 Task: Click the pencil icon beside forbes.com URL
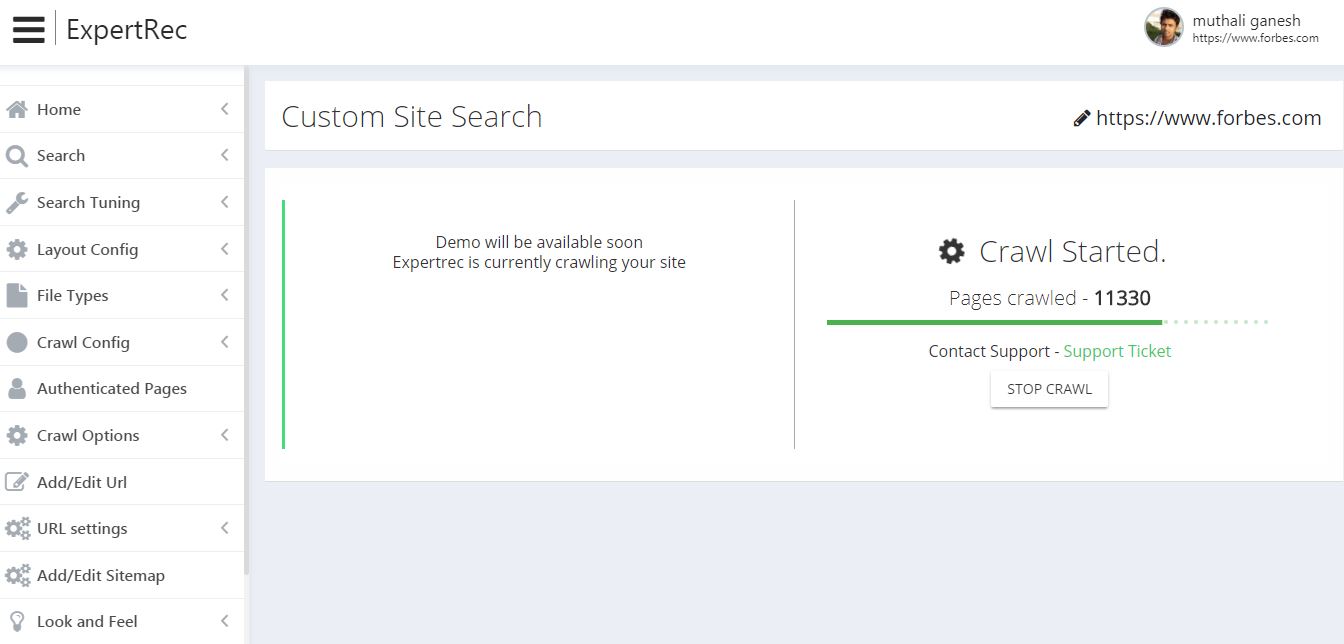point(1080,118)
